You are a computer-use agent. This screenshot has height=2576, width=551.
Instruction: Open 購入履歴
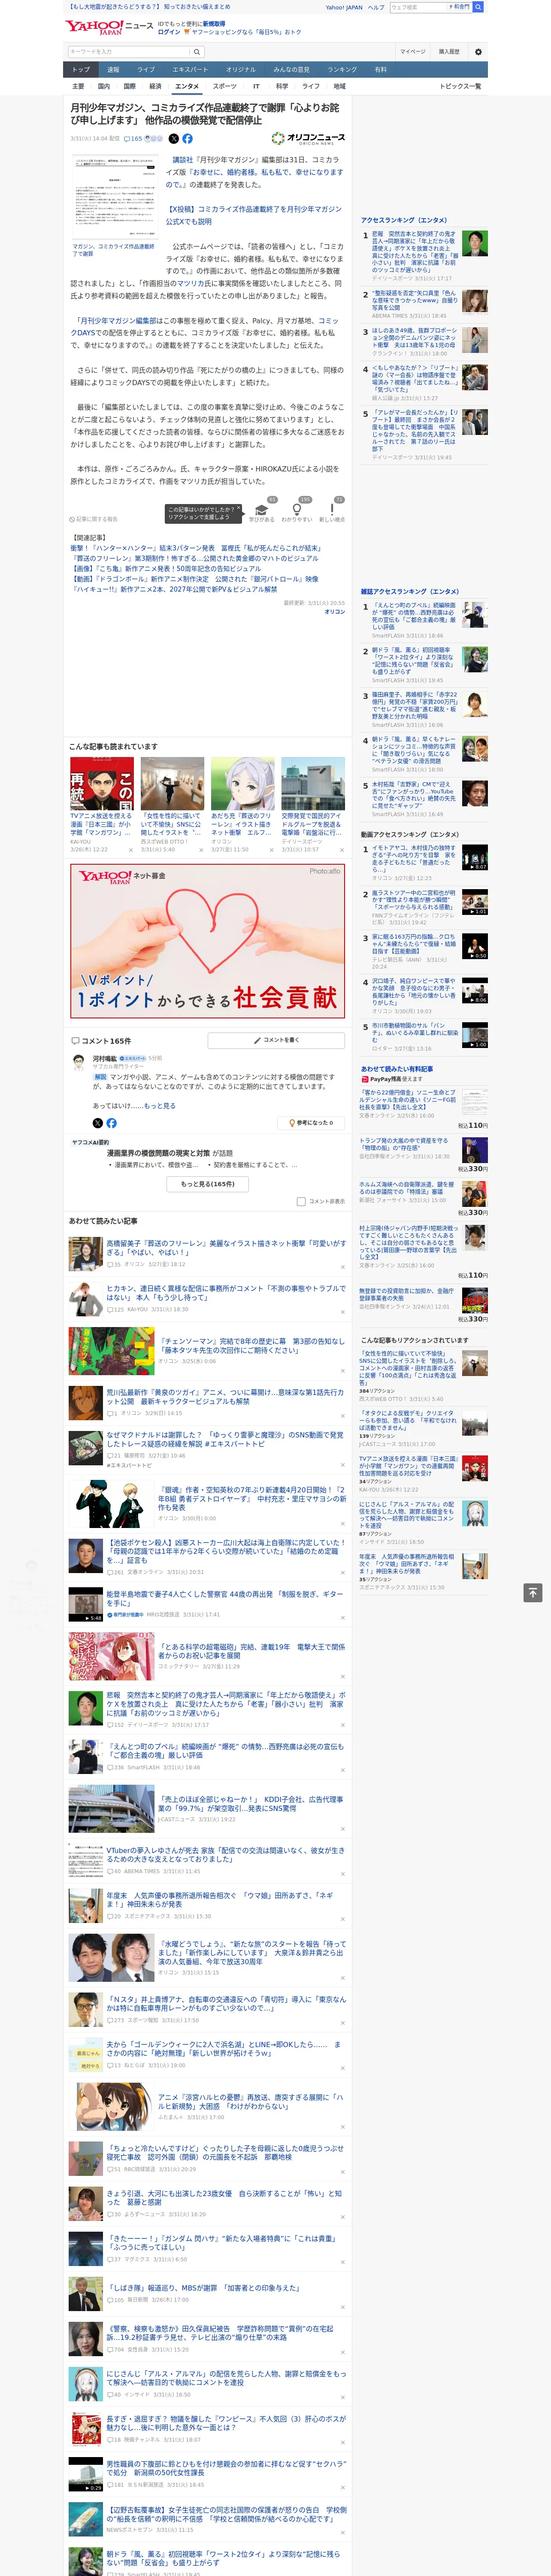(x=449, y=52)
